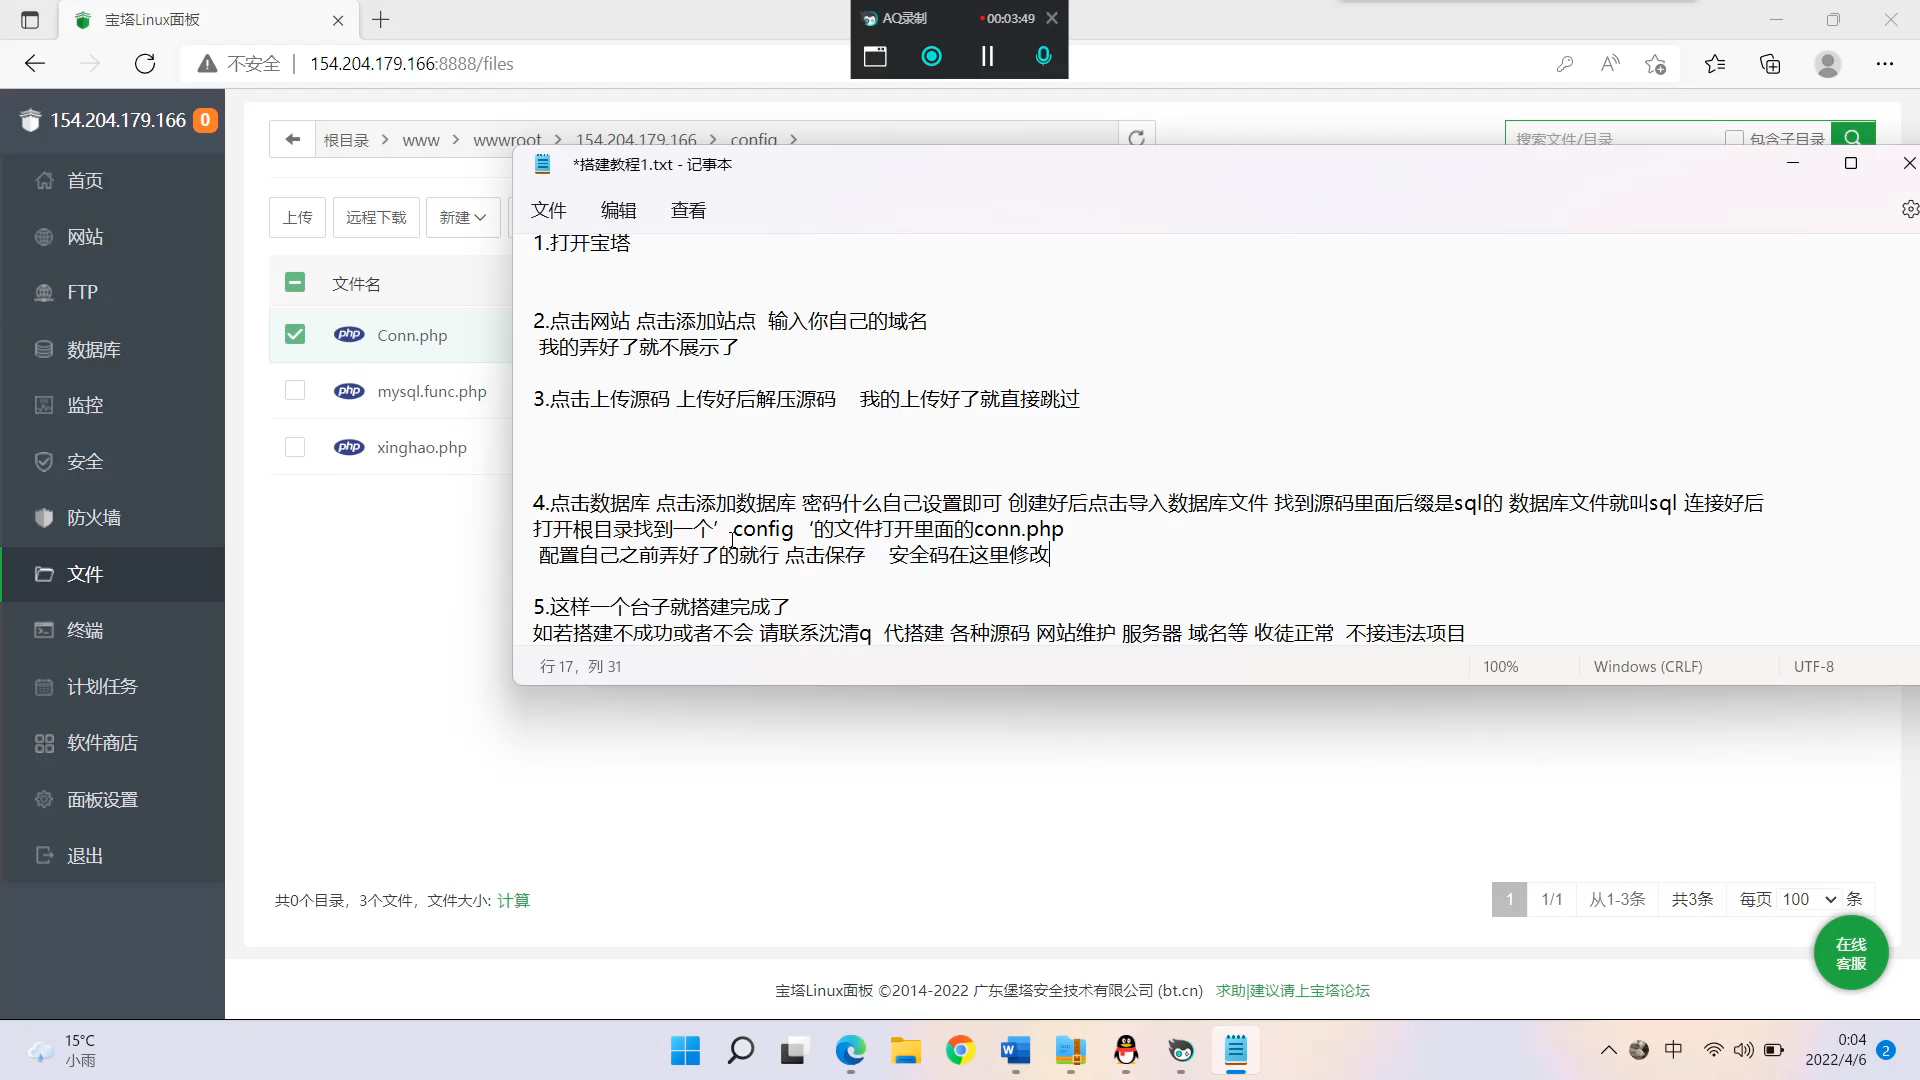This screenshot has width=1920, height=1080.
Task: Click the mysql.func.php file name
Action: [432, 391]
